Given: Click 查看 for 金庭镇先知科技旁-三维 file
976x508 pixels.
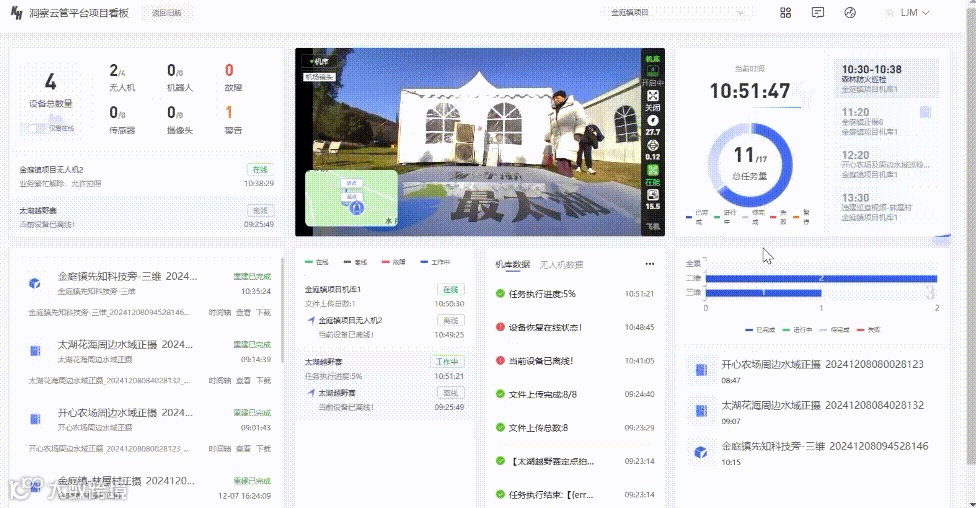Looking at the screenshot, I should 243,313.
